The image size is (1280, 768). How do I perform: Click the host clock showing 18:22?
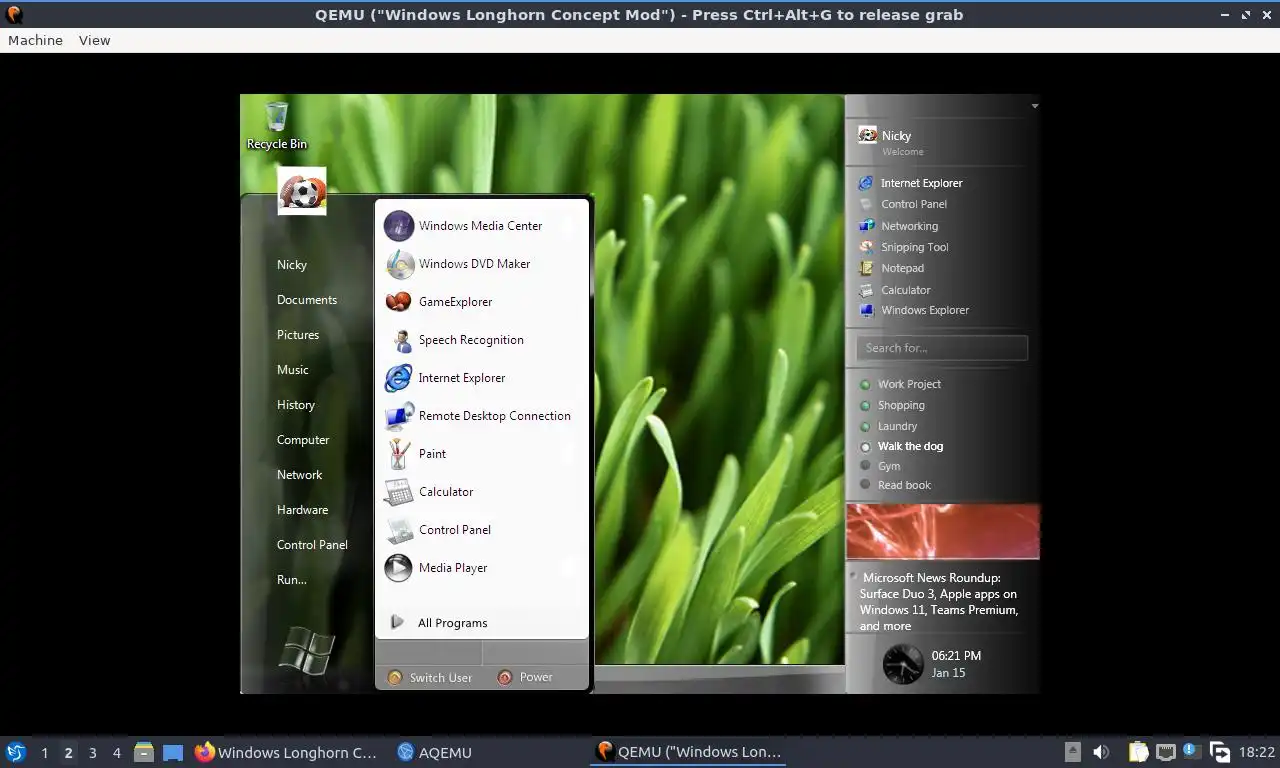click(x=1257, y=752)
